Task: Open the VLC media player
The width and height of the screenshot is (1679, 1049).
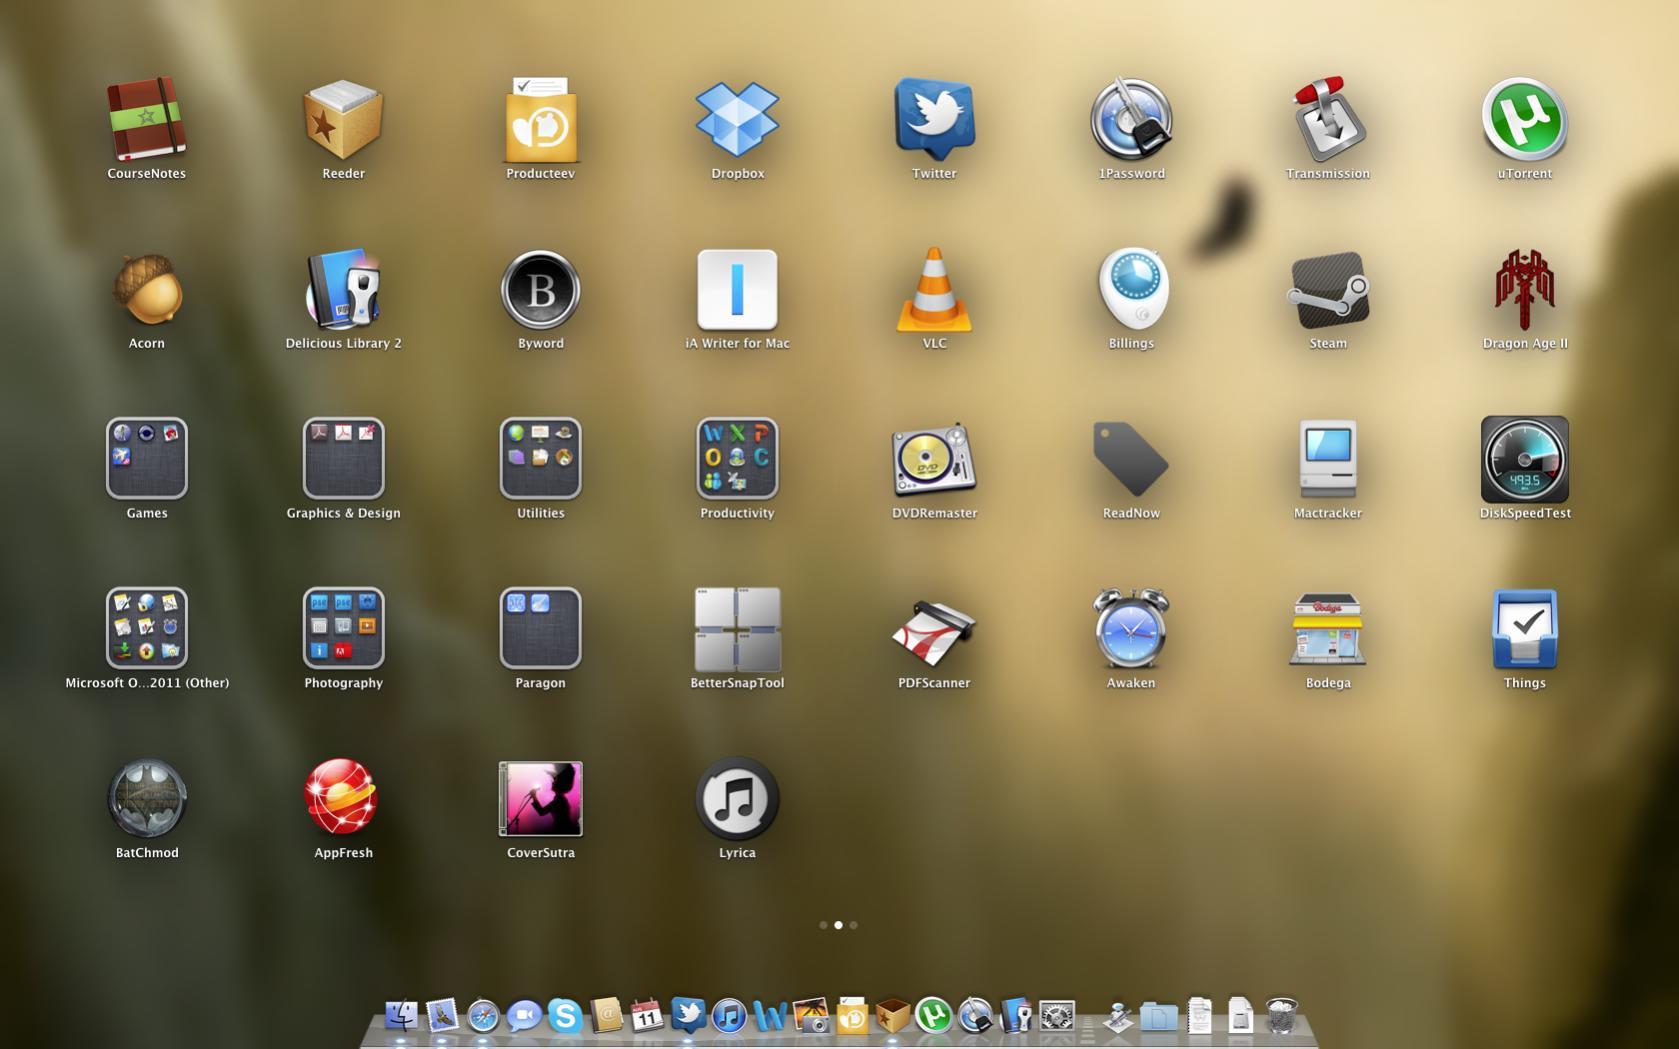Action: 934,289
